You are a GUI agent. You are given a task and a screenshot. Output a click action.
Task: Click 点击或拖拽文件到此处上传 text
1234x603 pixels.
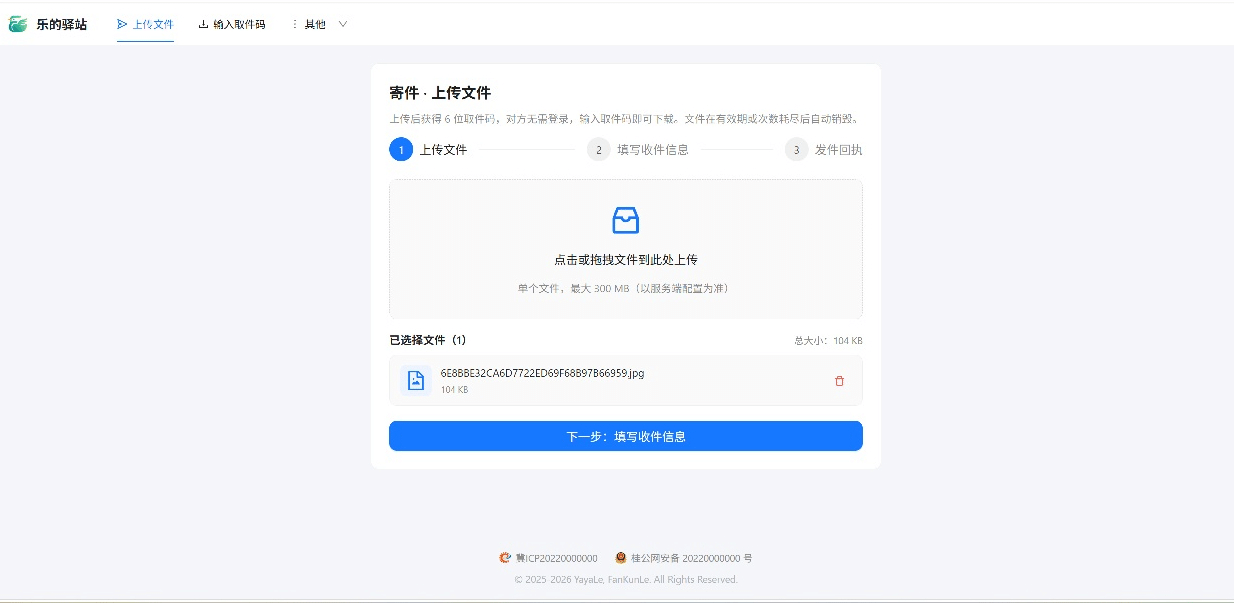pyautogui.click(x=626, y=260)
